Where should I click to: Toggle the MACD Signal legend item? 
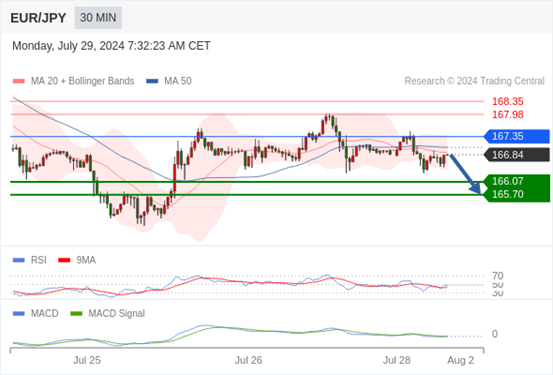coord(108,313)
